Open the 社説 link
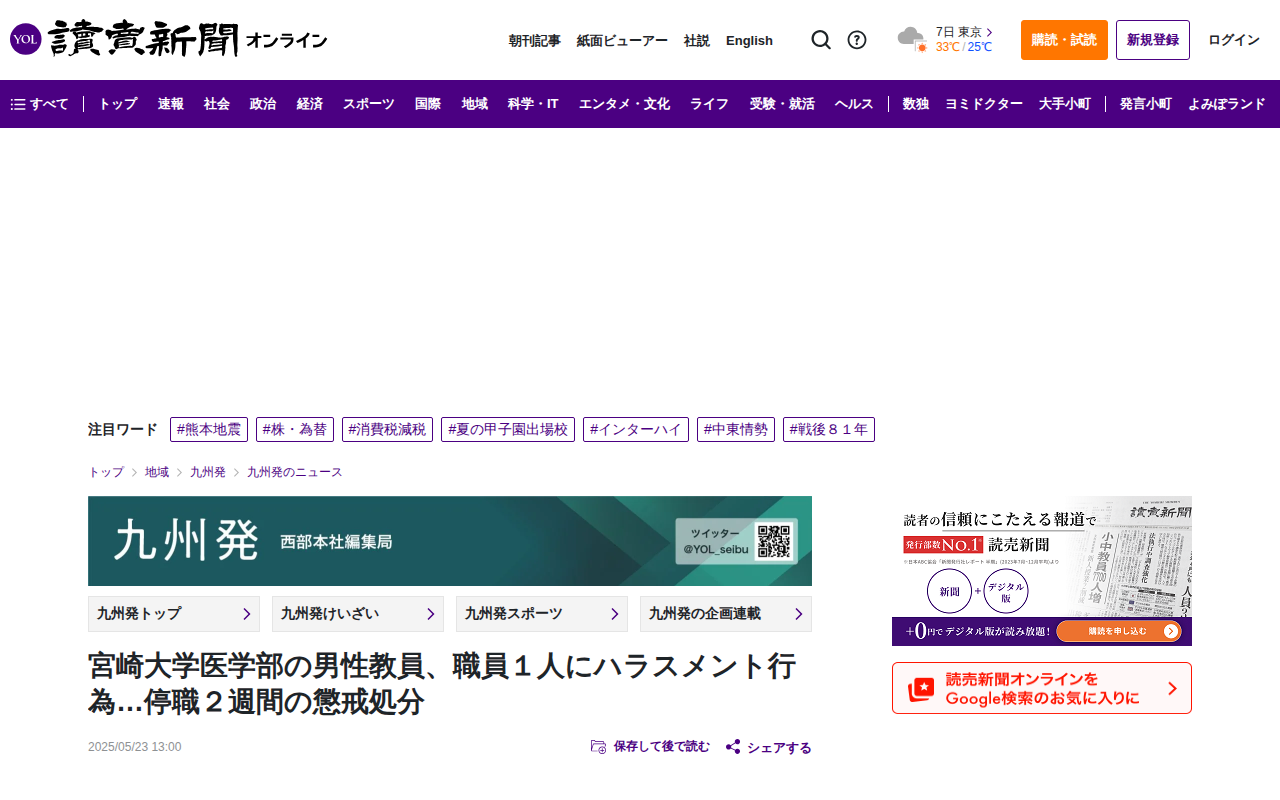 (697, 40)
